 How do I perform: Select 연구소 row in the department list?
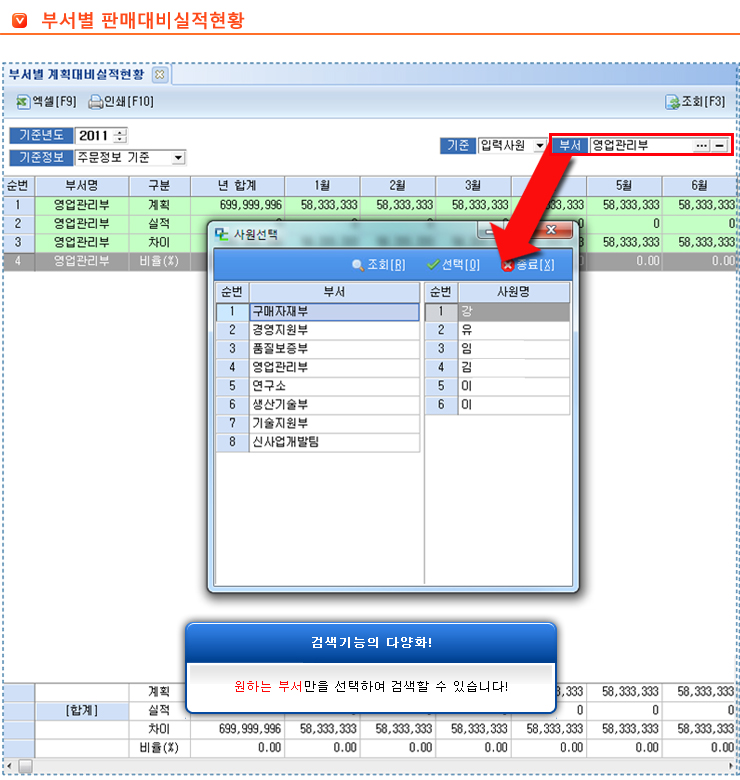334,385
